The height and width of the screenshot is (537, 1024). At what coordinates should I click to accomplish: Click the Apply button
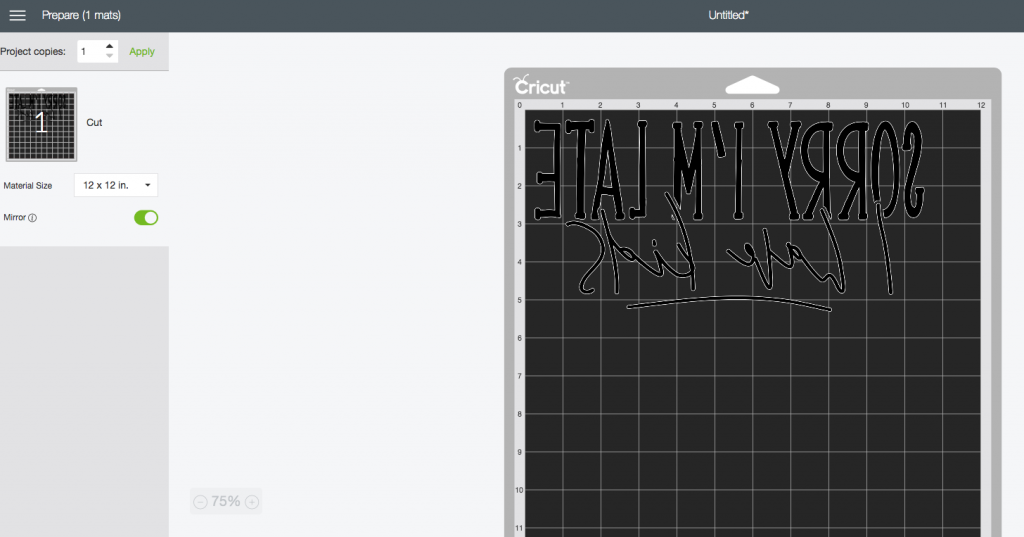point(142,52)
